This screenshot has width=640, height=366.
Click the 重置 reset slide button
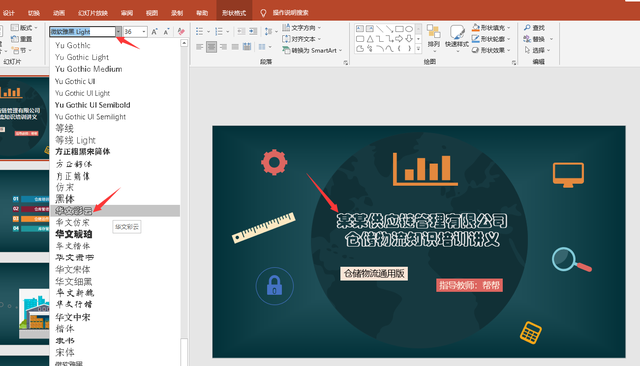pyautogui.click(x=22, y=39)
